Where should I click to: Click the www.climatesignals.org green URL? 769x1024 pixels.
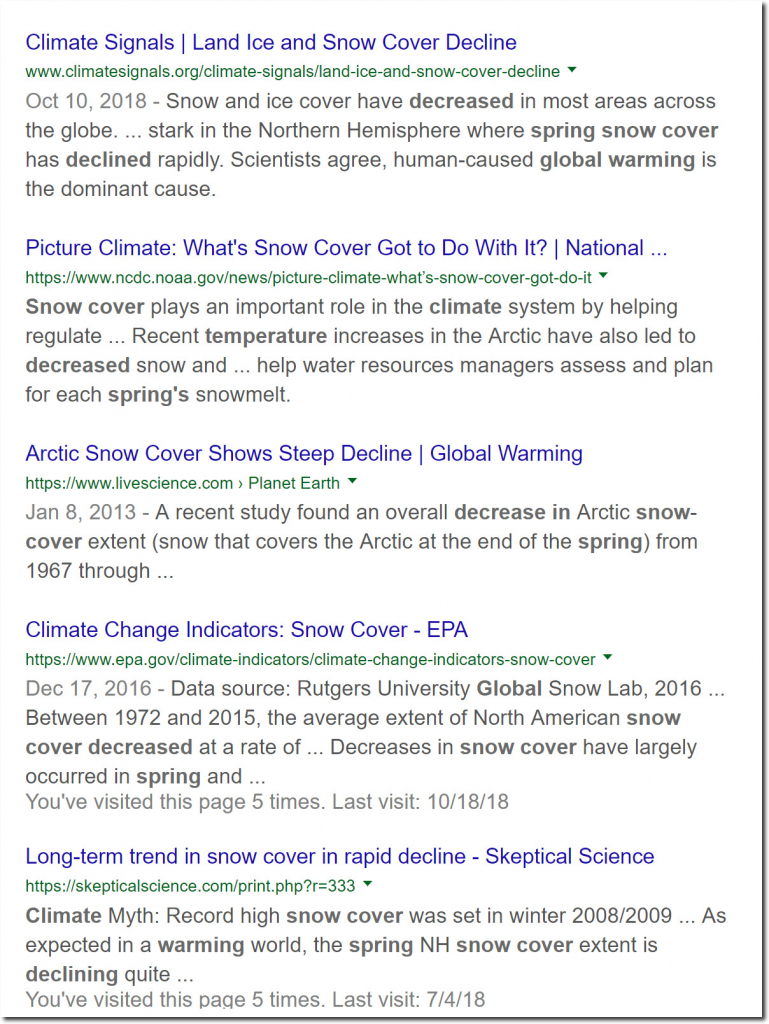tap(292, 72)
